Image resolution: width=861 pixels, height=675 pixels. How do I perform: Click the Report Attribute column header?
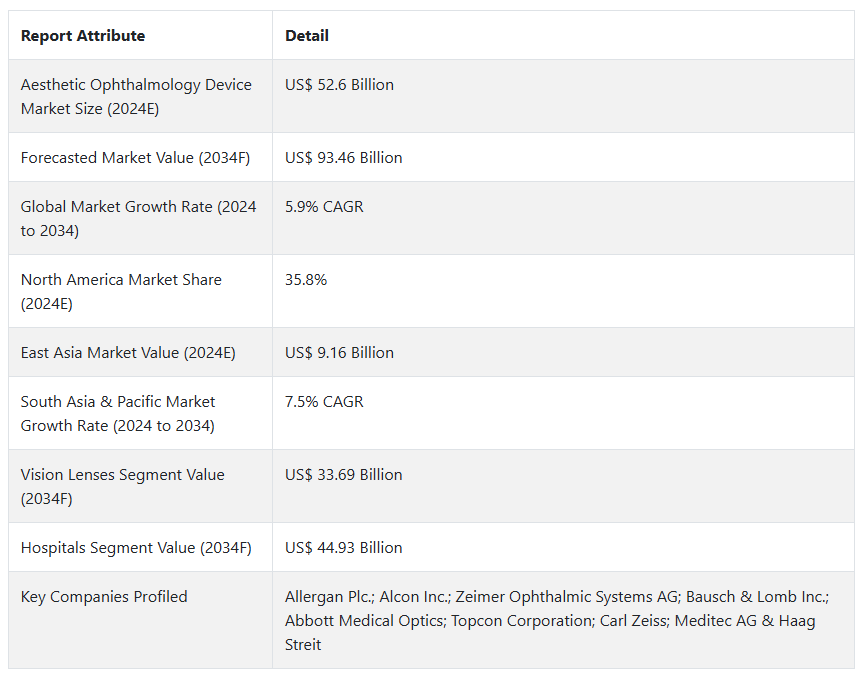click(83, 36)
